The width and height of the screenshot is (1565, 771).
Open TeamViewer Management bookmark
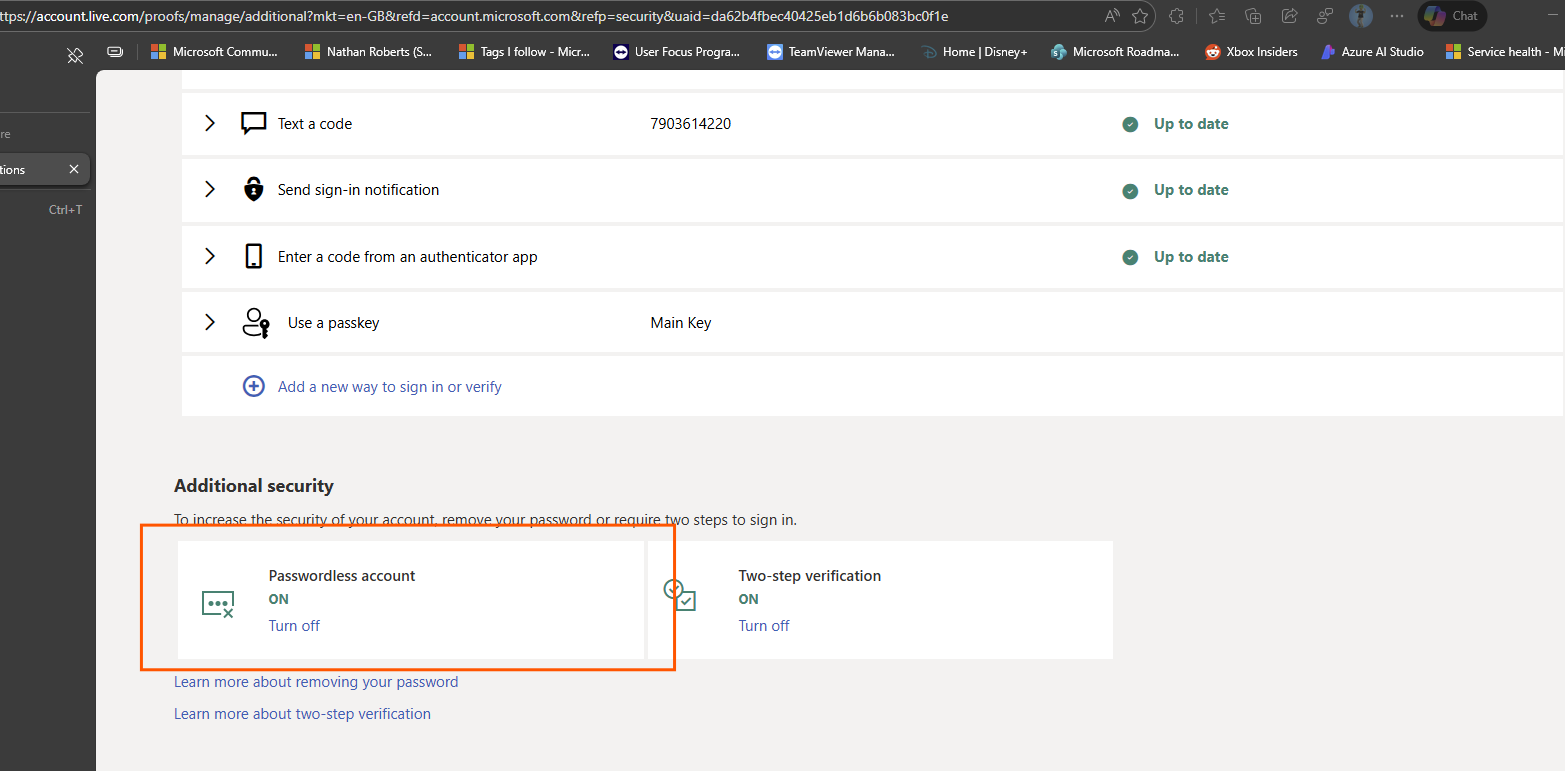[831, 52]
